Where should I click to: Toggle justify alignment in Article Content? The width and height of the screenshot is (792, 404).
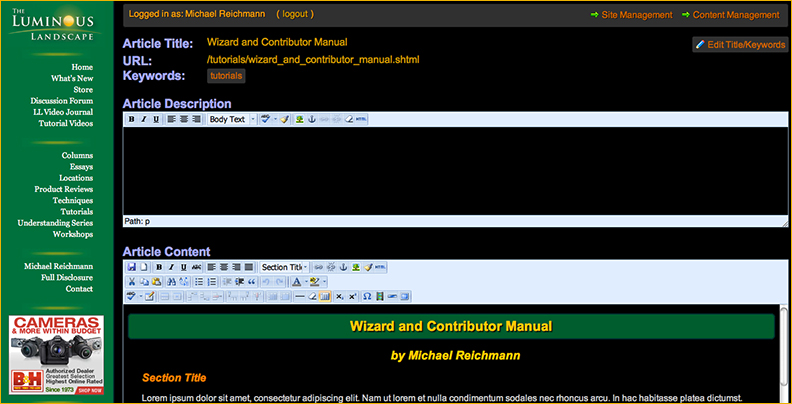pyautogui.click(x=248, y=267)
